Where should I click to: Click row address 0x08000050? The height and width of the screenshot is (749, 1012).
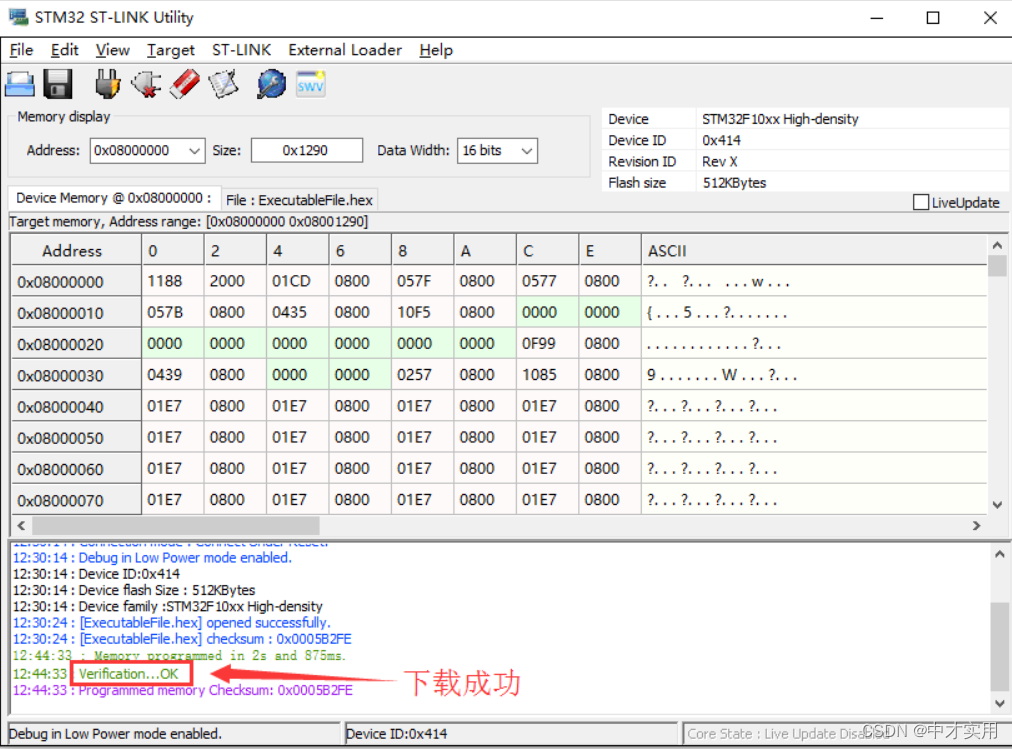pos(76,437)
